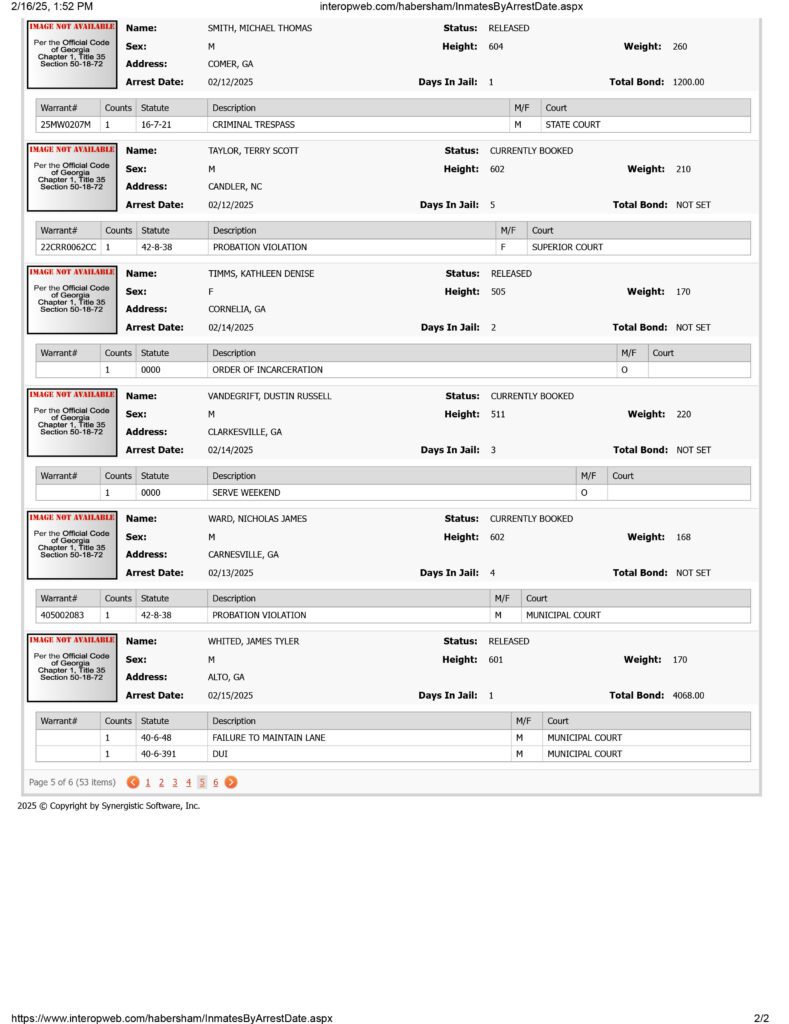The image size is (789, 1024).
Task: Select the CRIMINAL TRESPASS charge row
Action: (x=393, y=124)
